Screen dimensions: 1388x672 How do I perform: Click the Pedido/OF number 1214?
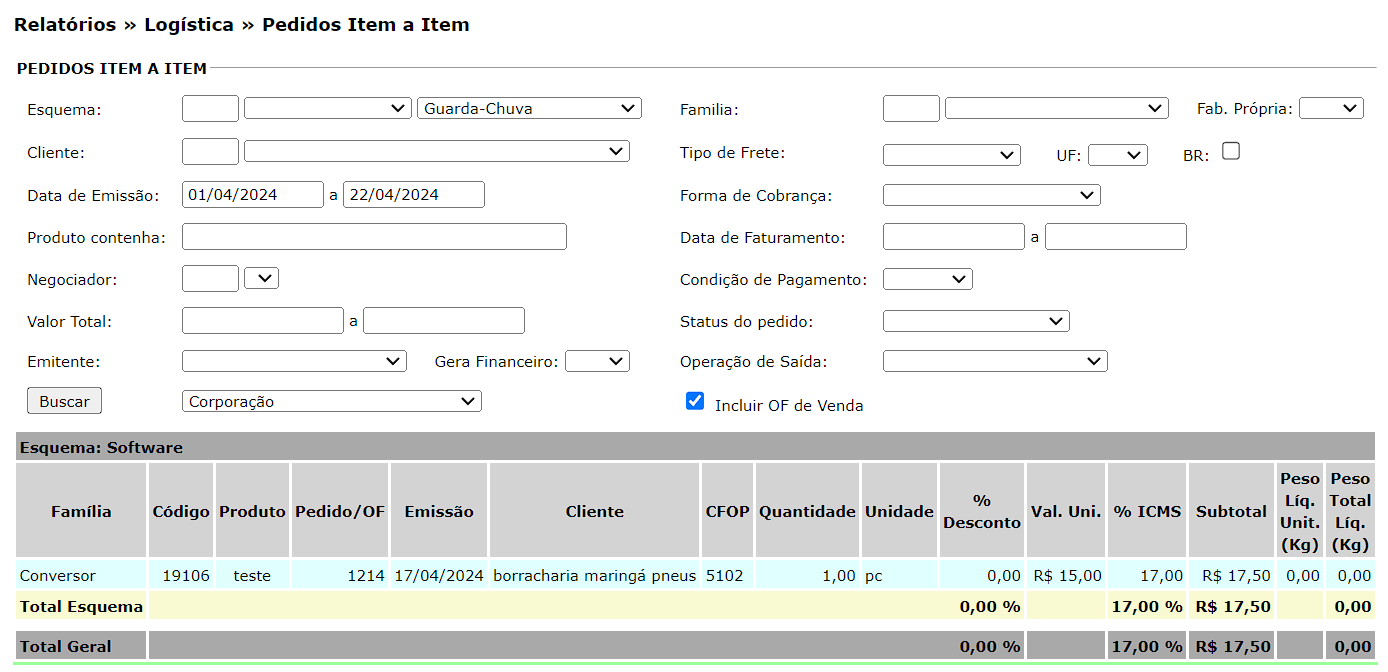366,575
